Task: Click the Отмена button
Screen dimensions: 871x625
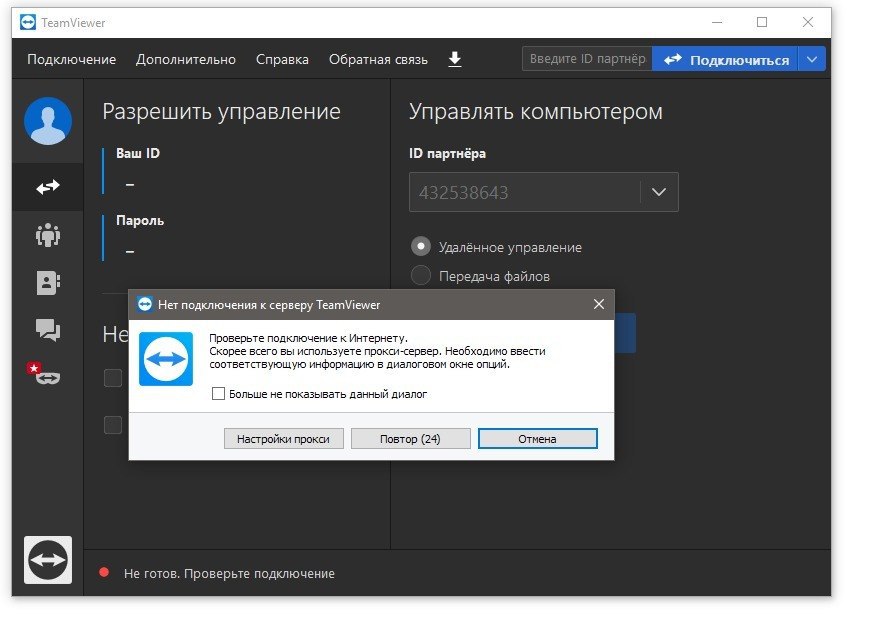Action: point(538,439)
